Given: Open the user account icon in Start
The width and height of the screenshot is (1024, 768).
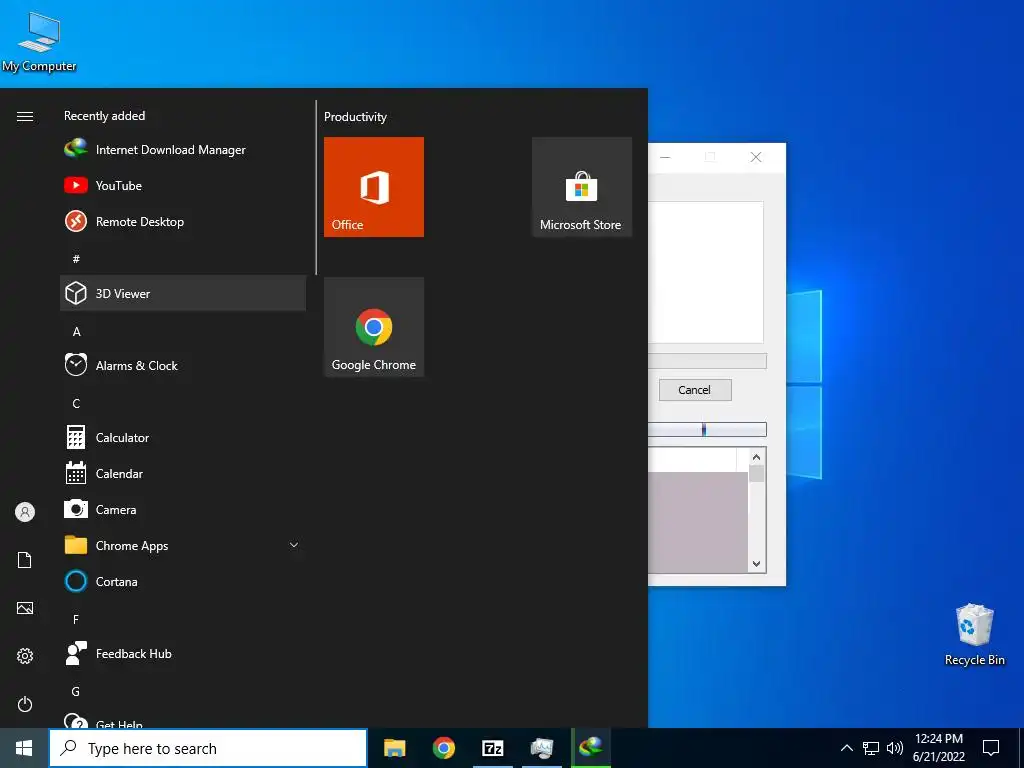Looking at the screenshot, I should tap(25, 512).
